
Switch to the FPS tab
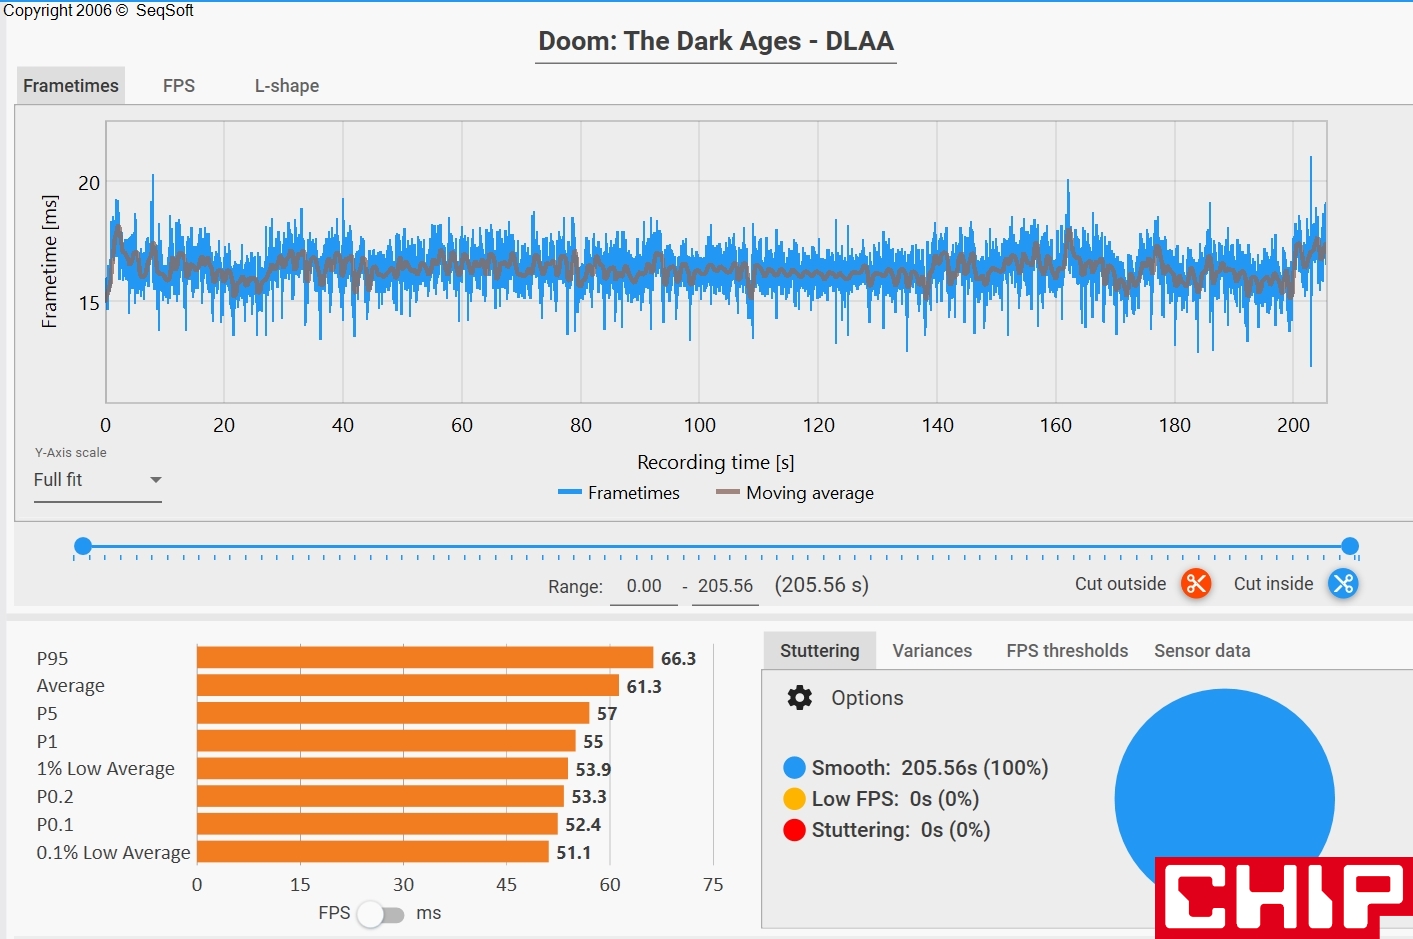pos(179,86)
